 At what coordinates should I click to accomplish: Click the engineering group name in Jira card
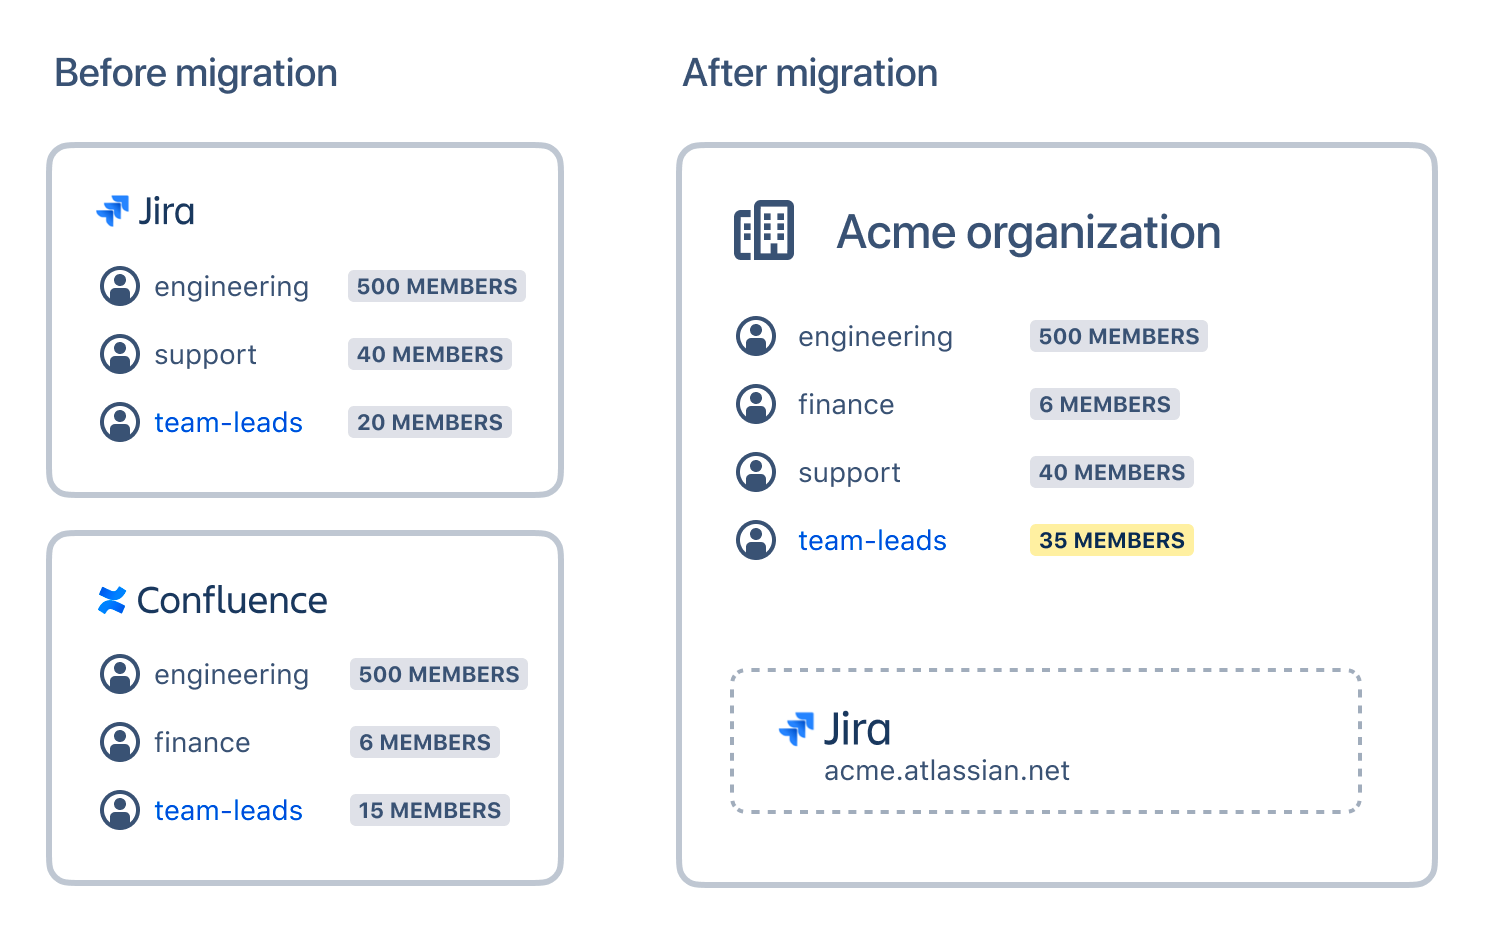click(x=231, y=287)
